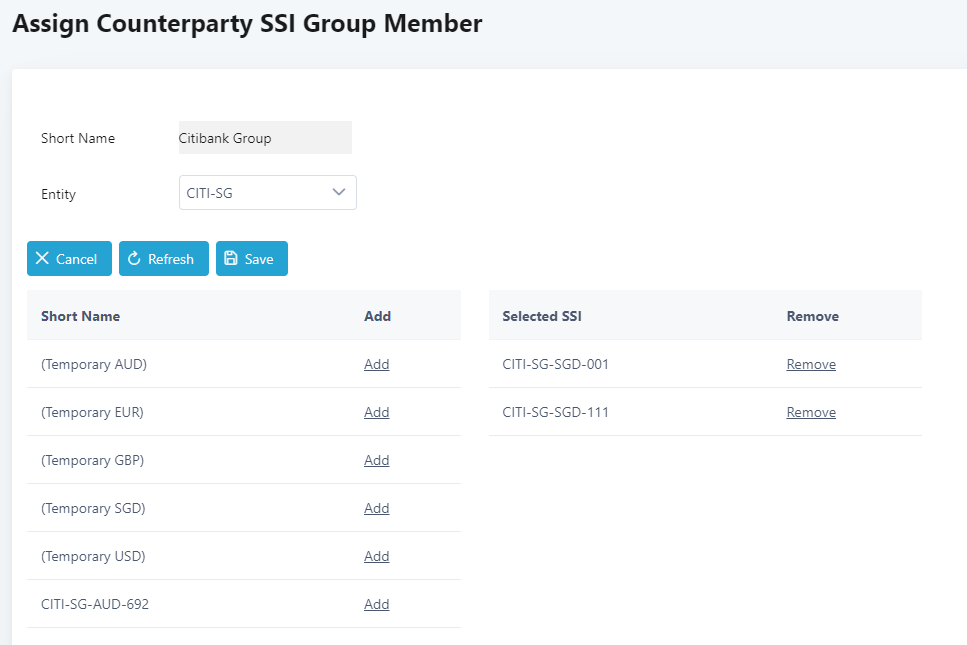Click the circular arrow Refresh icon
The height and width of the screenshot is (645, 967).
tap(134, 259)
